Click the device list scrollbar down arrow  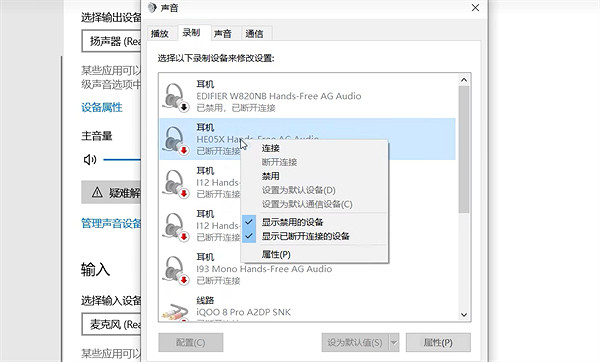pyautogui.click(x=464, y=315)
